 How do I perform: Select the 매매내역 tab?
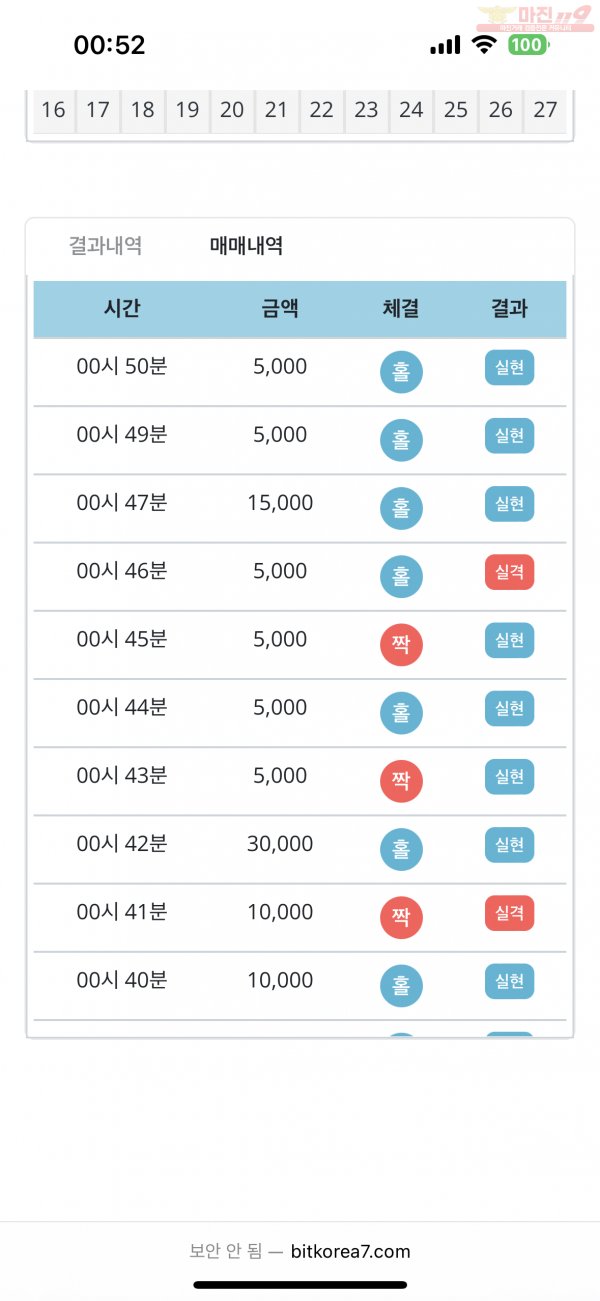pos(246,245)
